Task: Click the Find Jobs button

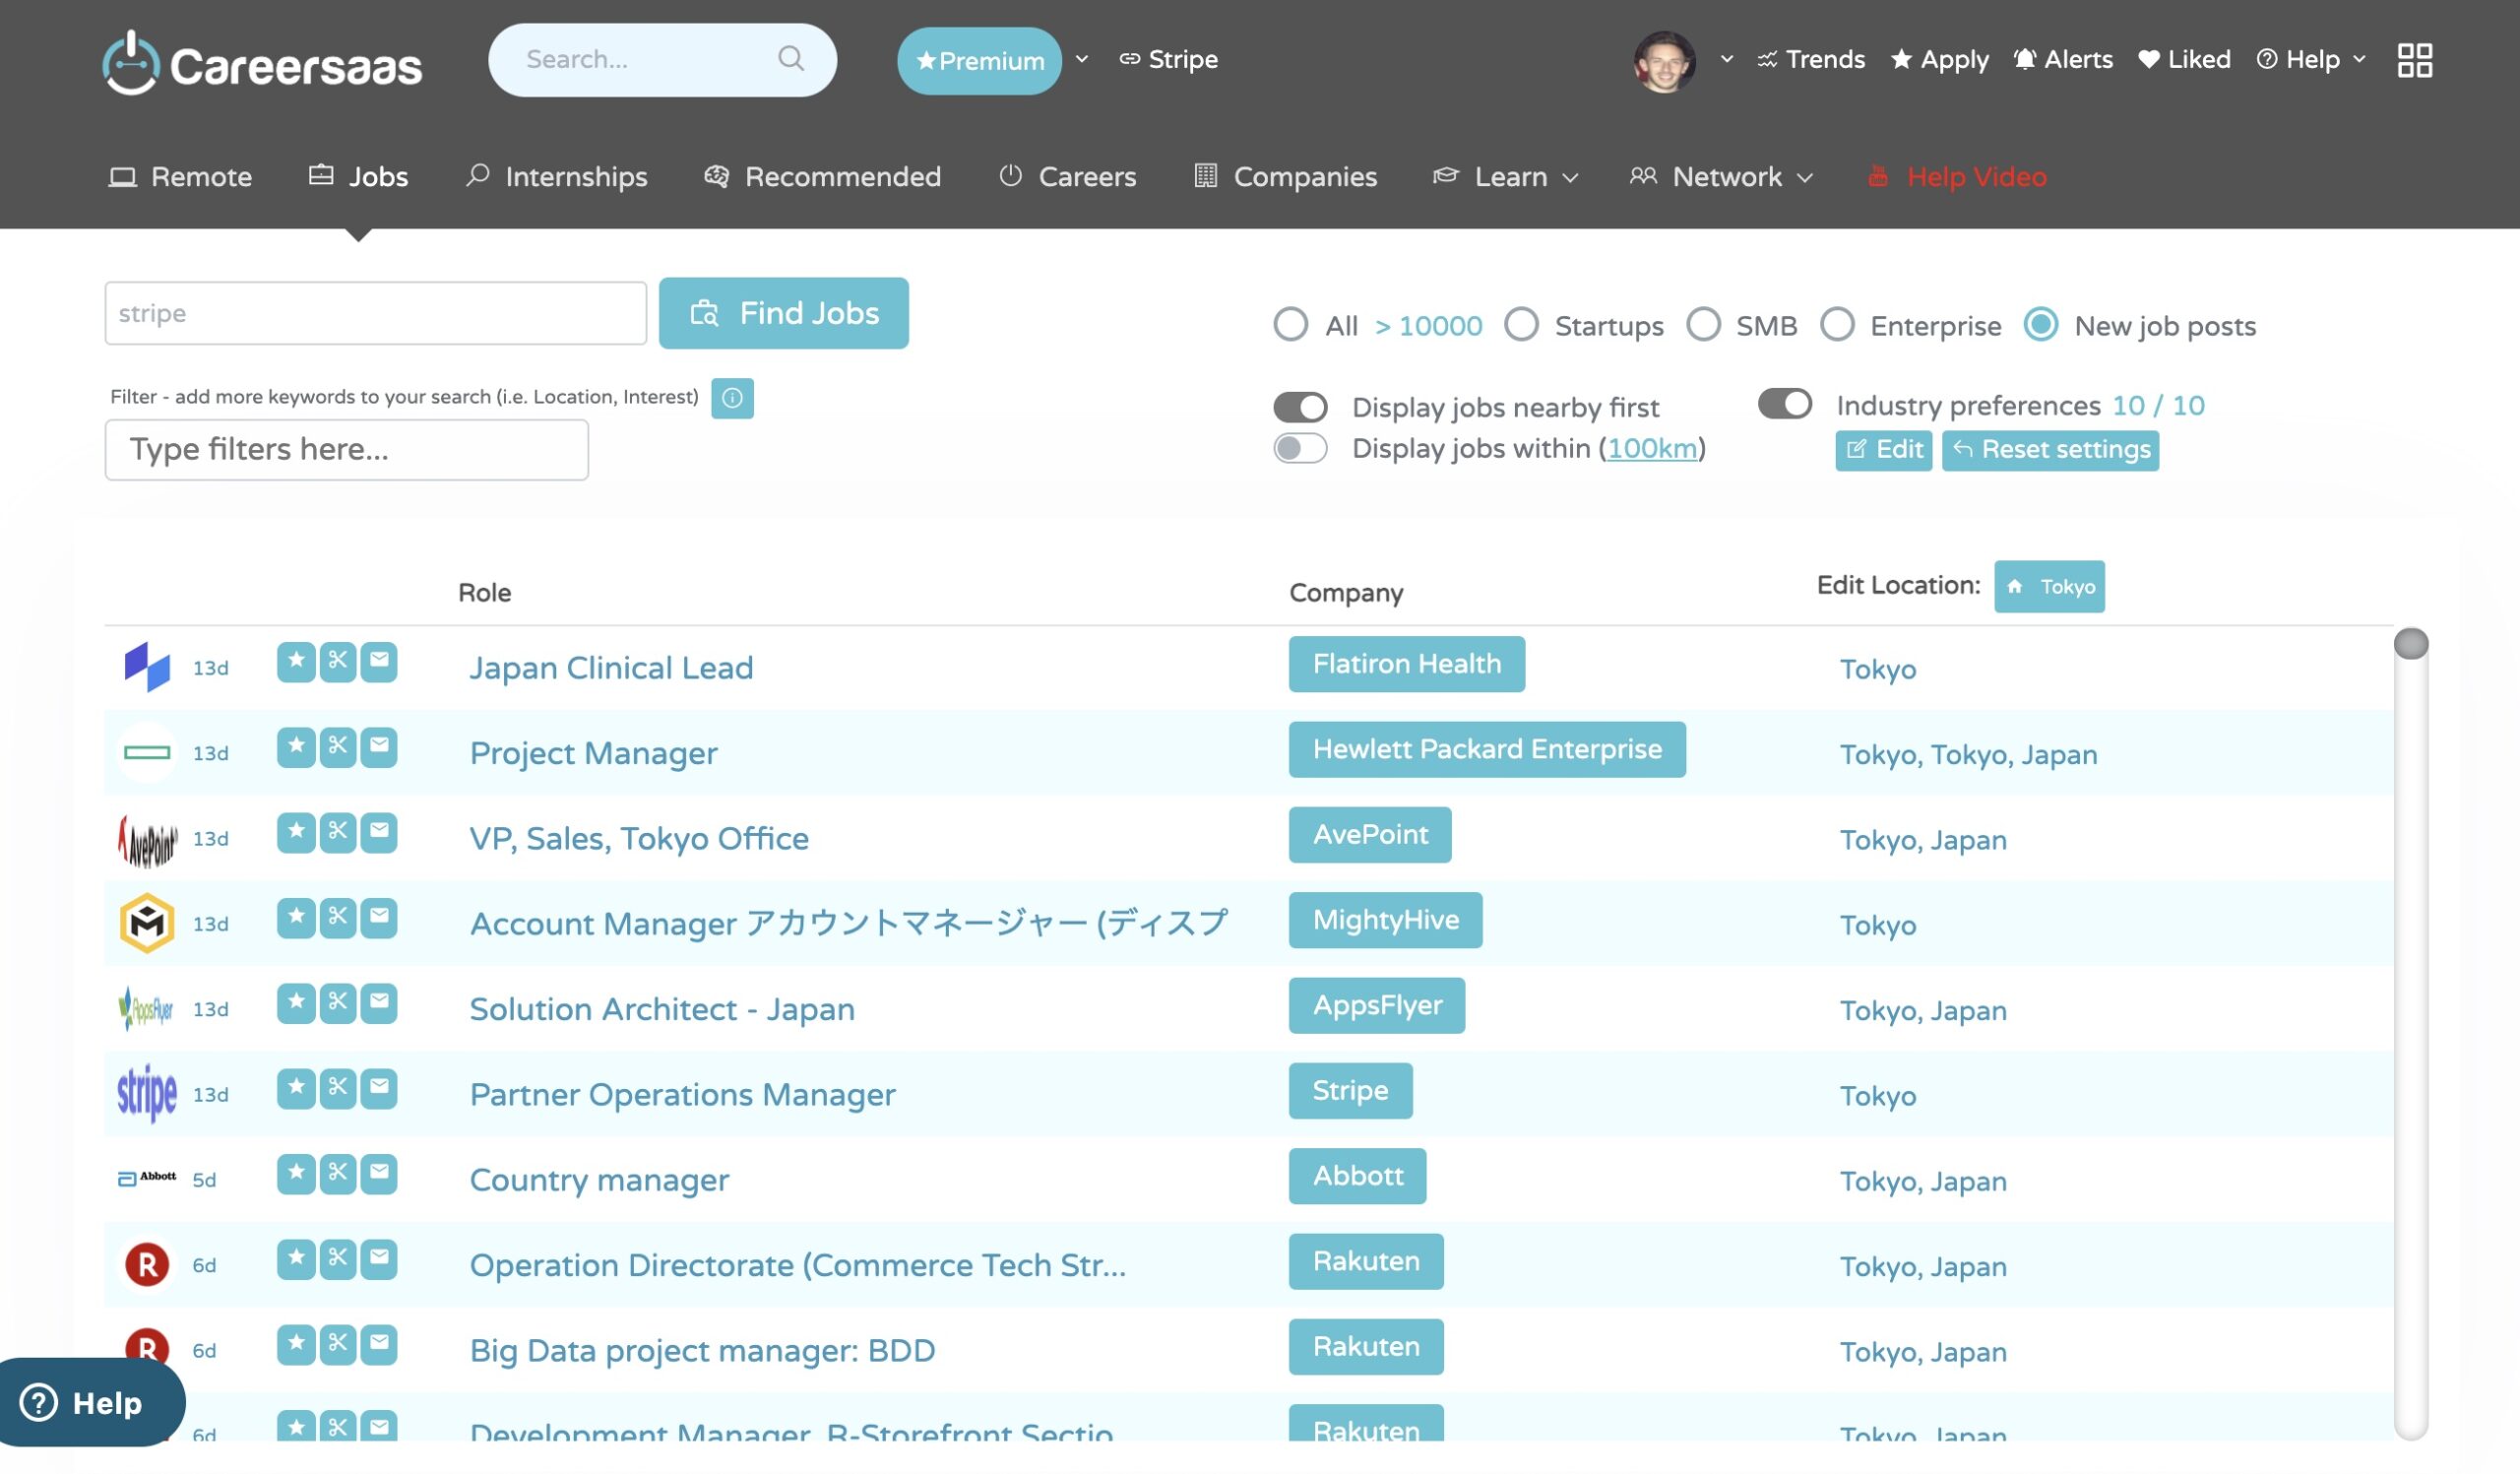Action: point(783,313)
